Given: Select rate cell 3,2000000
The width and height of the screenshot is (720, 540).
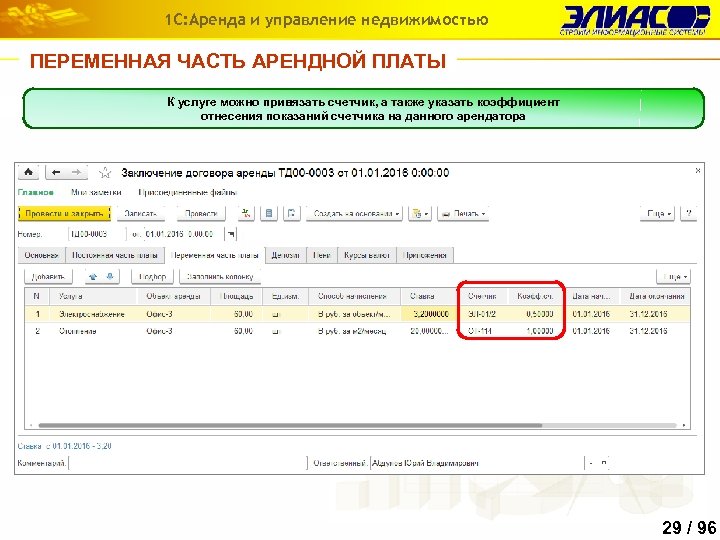Looking at the screenshot, I should point(429,314).
